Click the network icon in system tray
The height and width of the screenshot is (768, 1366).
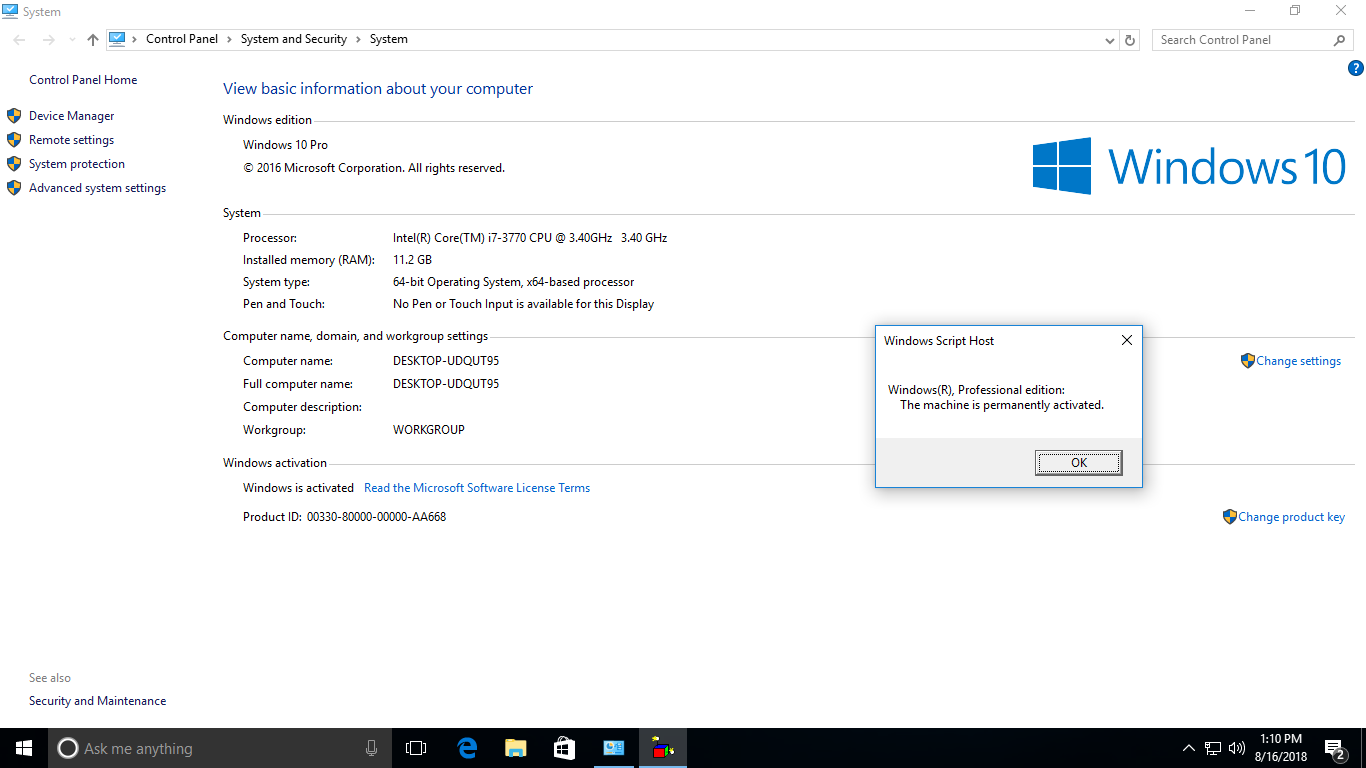pyautogui.click(x=1213, y=748)
